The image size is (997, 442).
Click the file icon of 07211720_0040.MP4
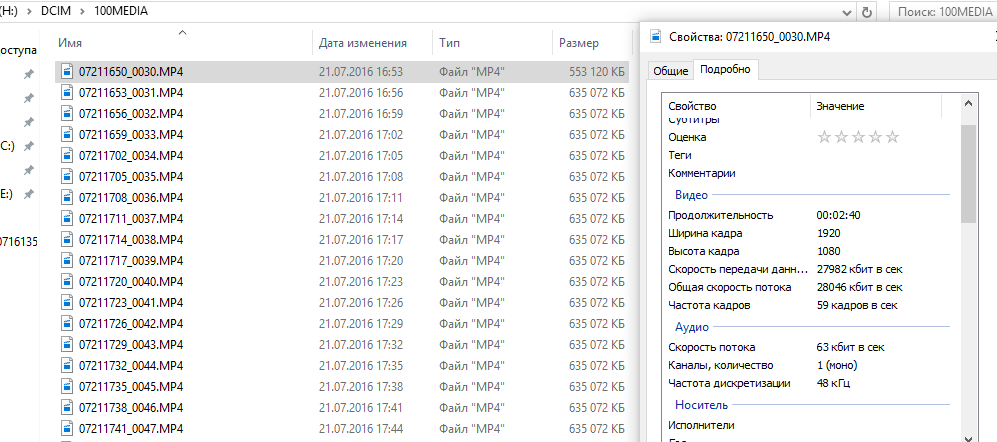pyautogui.click(x=67, y=282)
